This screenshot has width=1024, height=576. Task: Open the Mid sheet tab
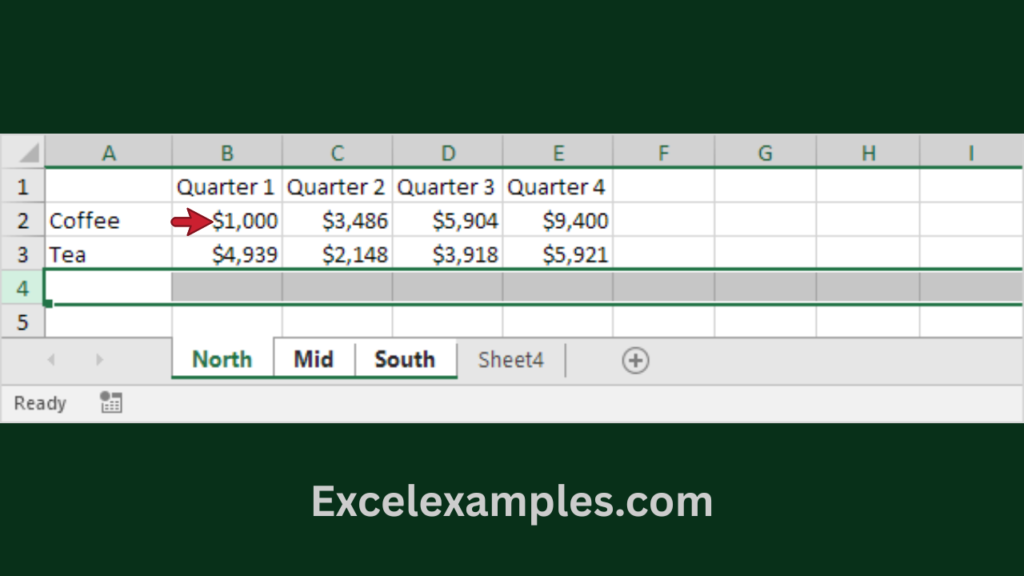coord(313,360)
